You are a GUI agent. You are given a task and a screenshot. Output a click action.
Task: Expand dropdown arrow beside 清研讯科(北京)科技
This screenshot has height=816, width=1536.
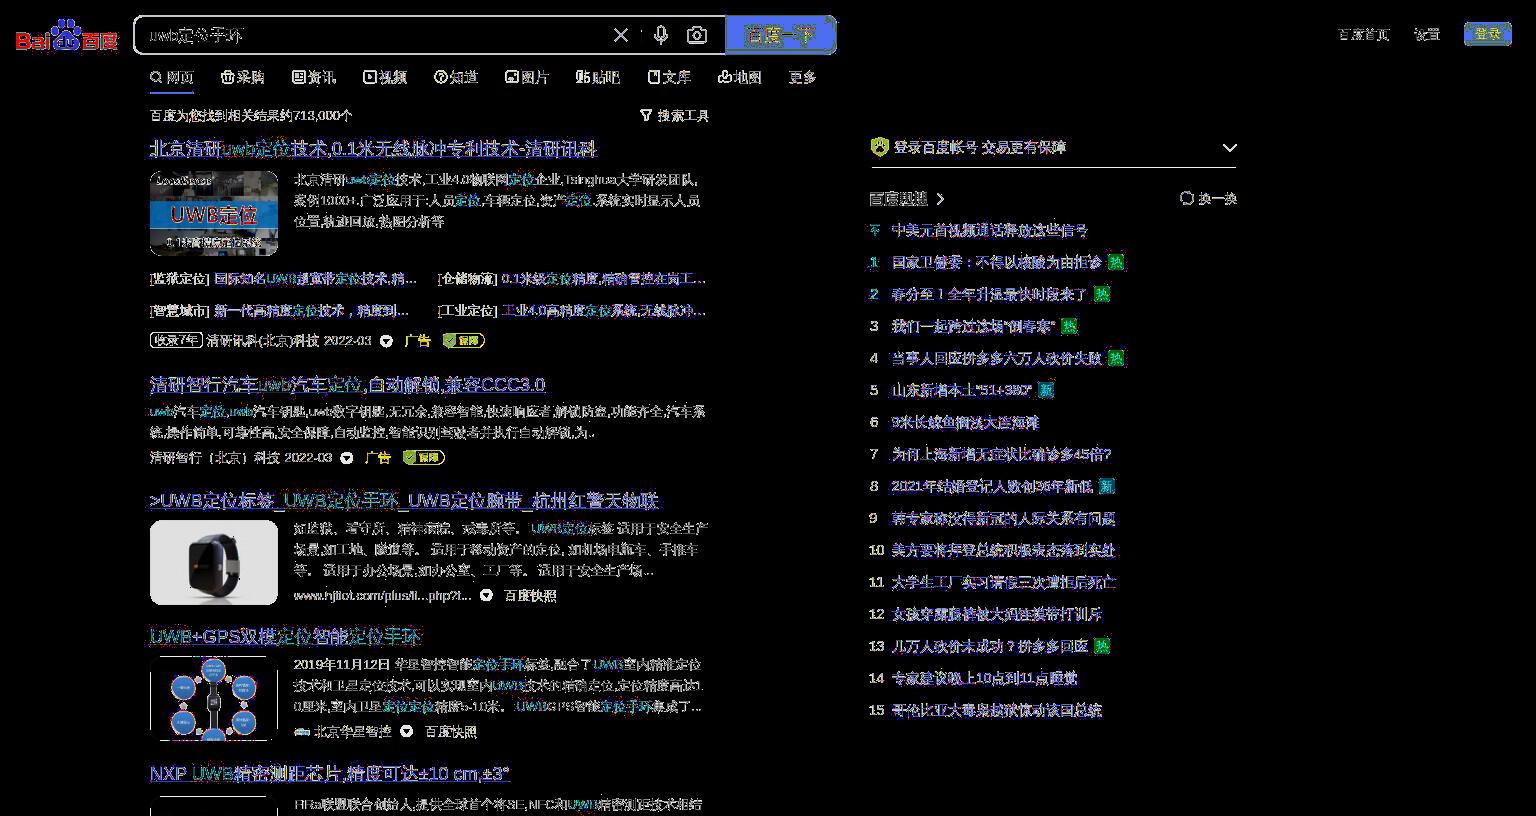386,341
